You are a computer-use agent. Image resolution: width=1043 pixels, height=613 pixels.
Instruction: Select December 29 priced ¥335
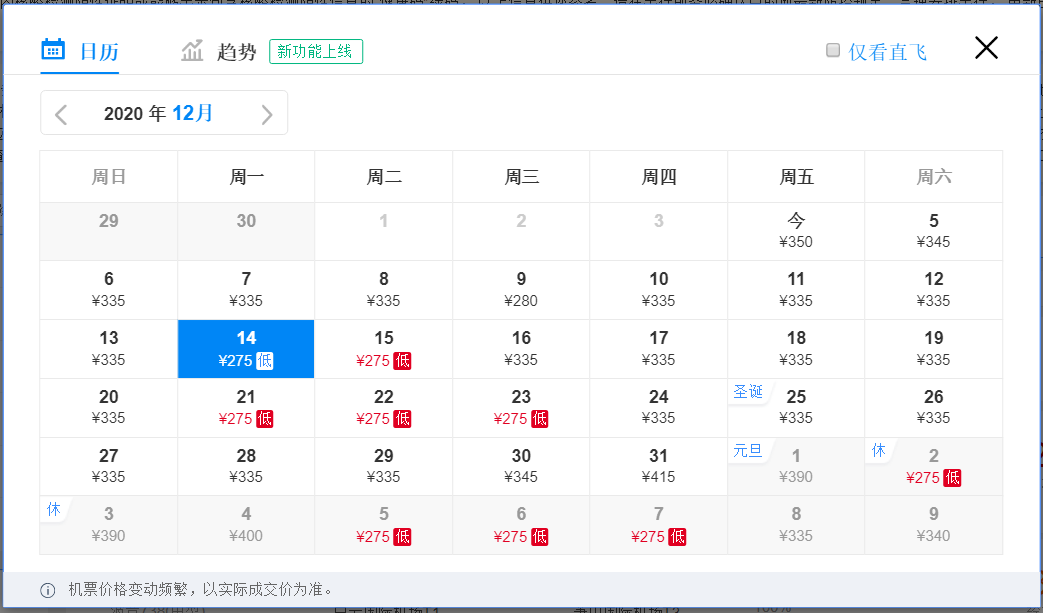(x=384, y=466)
